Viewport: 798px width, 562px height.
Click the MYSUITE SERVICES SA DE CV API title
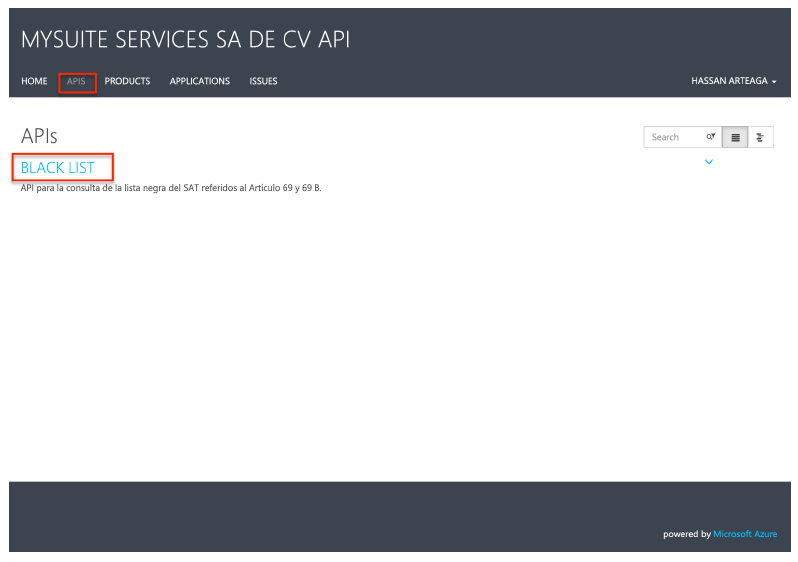(186, 40)
